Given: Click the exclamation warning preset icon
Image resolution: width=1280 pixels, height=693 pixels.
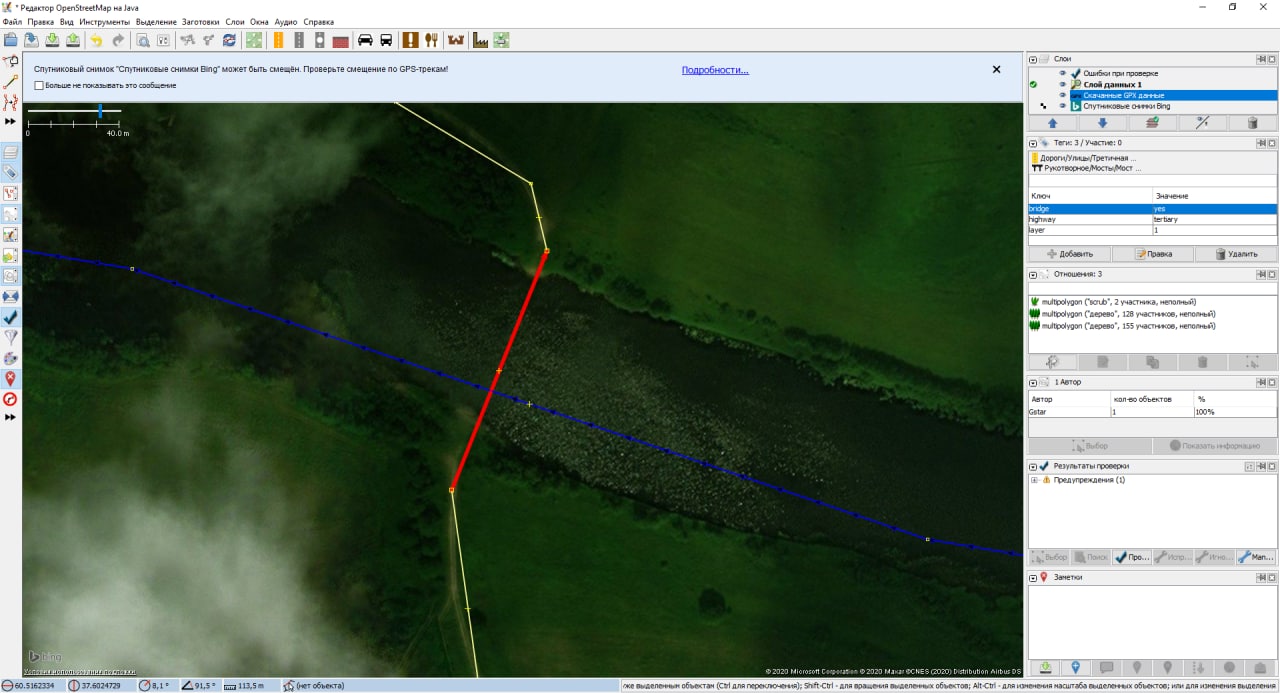Looking at the screenshot, I should click(x=410, y=40).
